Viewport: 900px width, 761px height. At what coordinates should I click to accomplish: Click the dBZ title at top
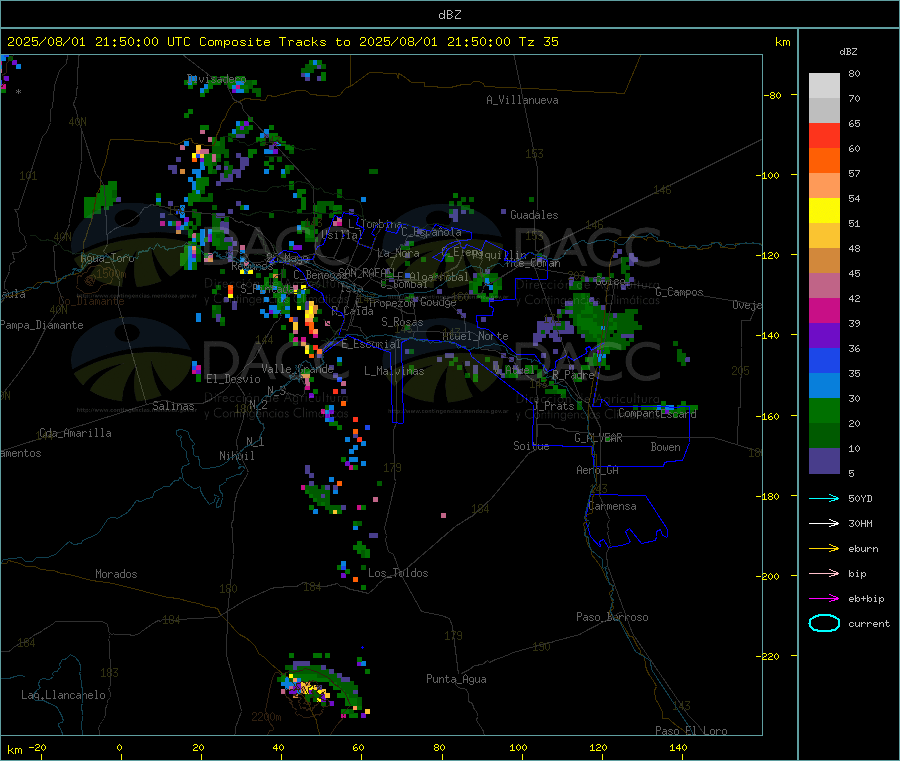tap(449, 15)
